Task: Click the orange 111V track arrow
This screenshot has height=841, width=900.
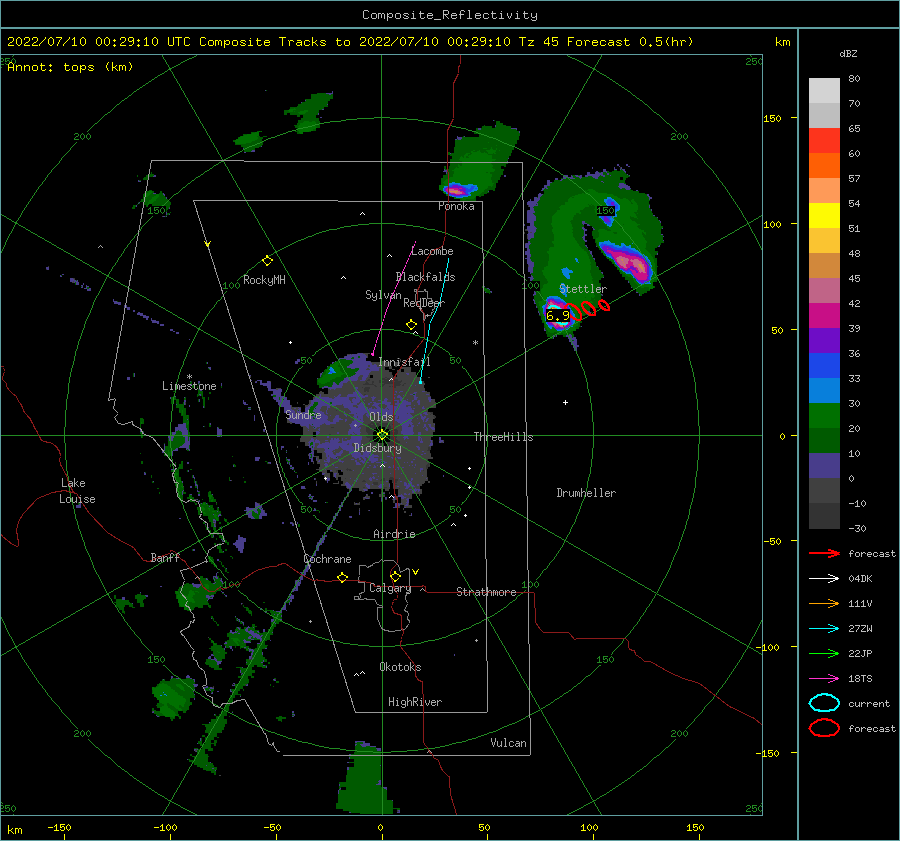Action: (824, 603)
